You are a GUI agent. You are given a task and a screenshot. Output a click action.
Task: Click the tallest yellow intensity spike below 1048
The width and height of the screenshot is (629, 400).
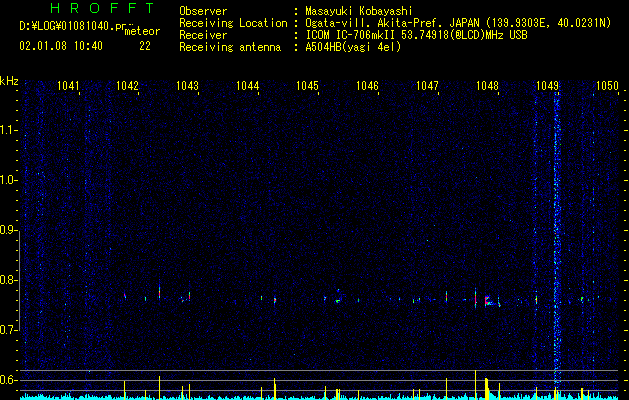tap(475, 384)
